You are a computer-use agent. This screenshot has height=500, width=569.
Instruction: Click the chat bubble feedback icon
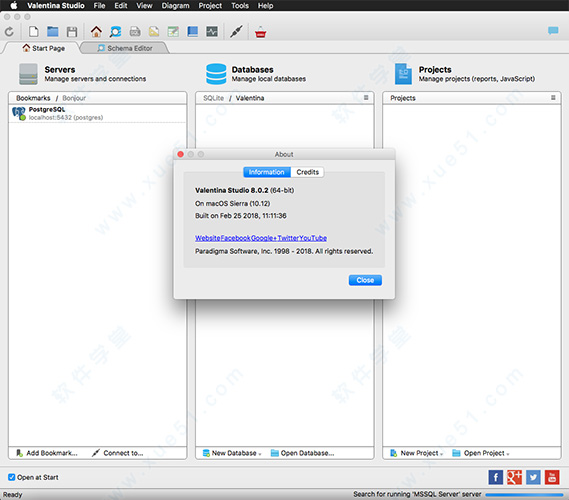pos(553,31)
